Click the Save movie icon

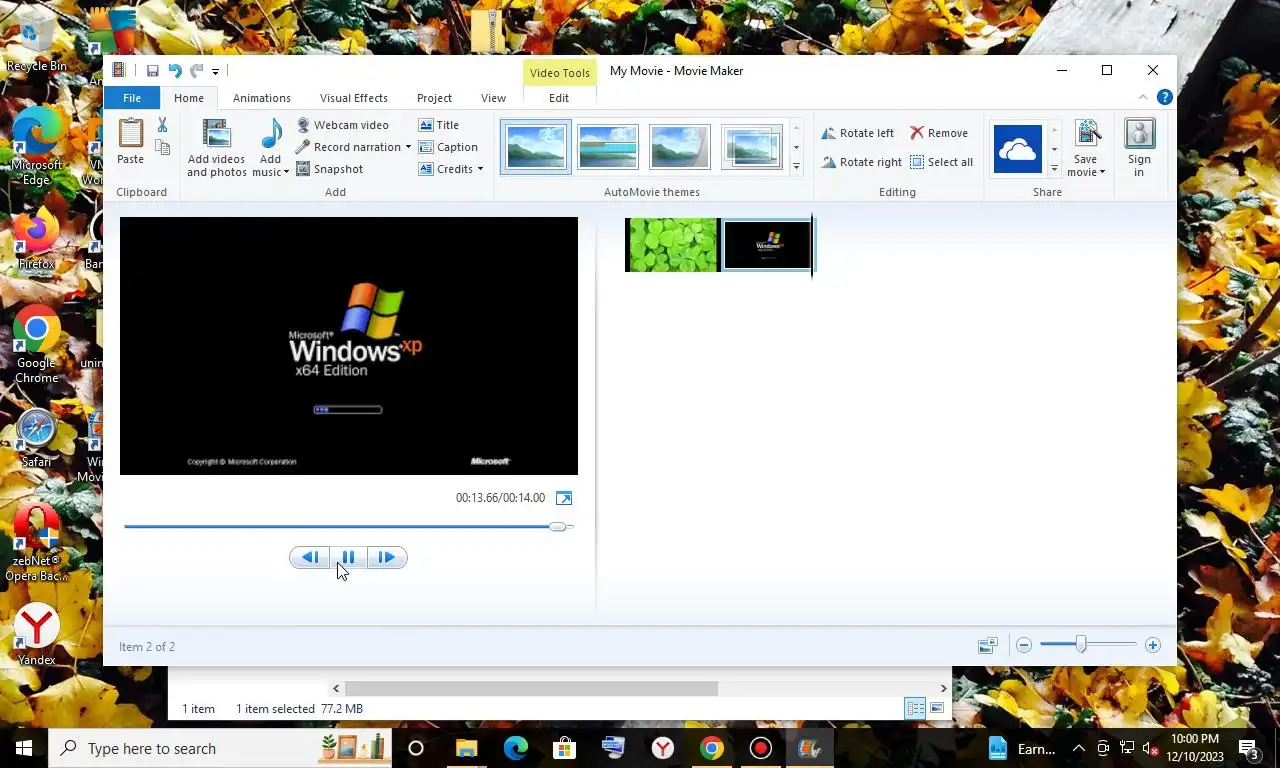pyautogui.click(x=1087, y=134)
